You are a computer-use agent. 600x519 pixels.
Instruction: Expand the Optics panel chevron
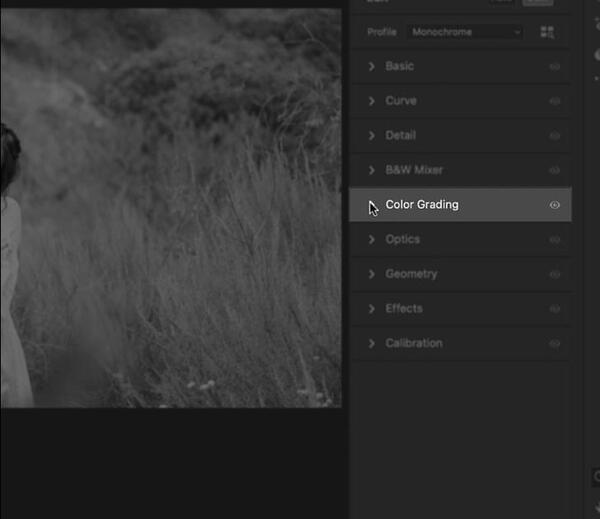[372, 240]
